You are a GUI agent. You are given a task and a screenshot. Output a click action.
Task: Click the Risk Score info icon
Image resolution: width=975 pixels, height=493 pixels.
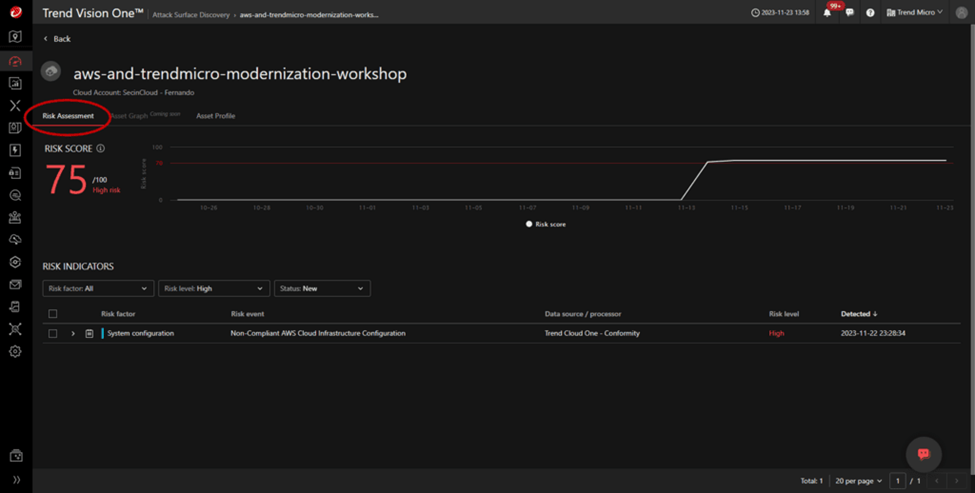pos(101,149)
